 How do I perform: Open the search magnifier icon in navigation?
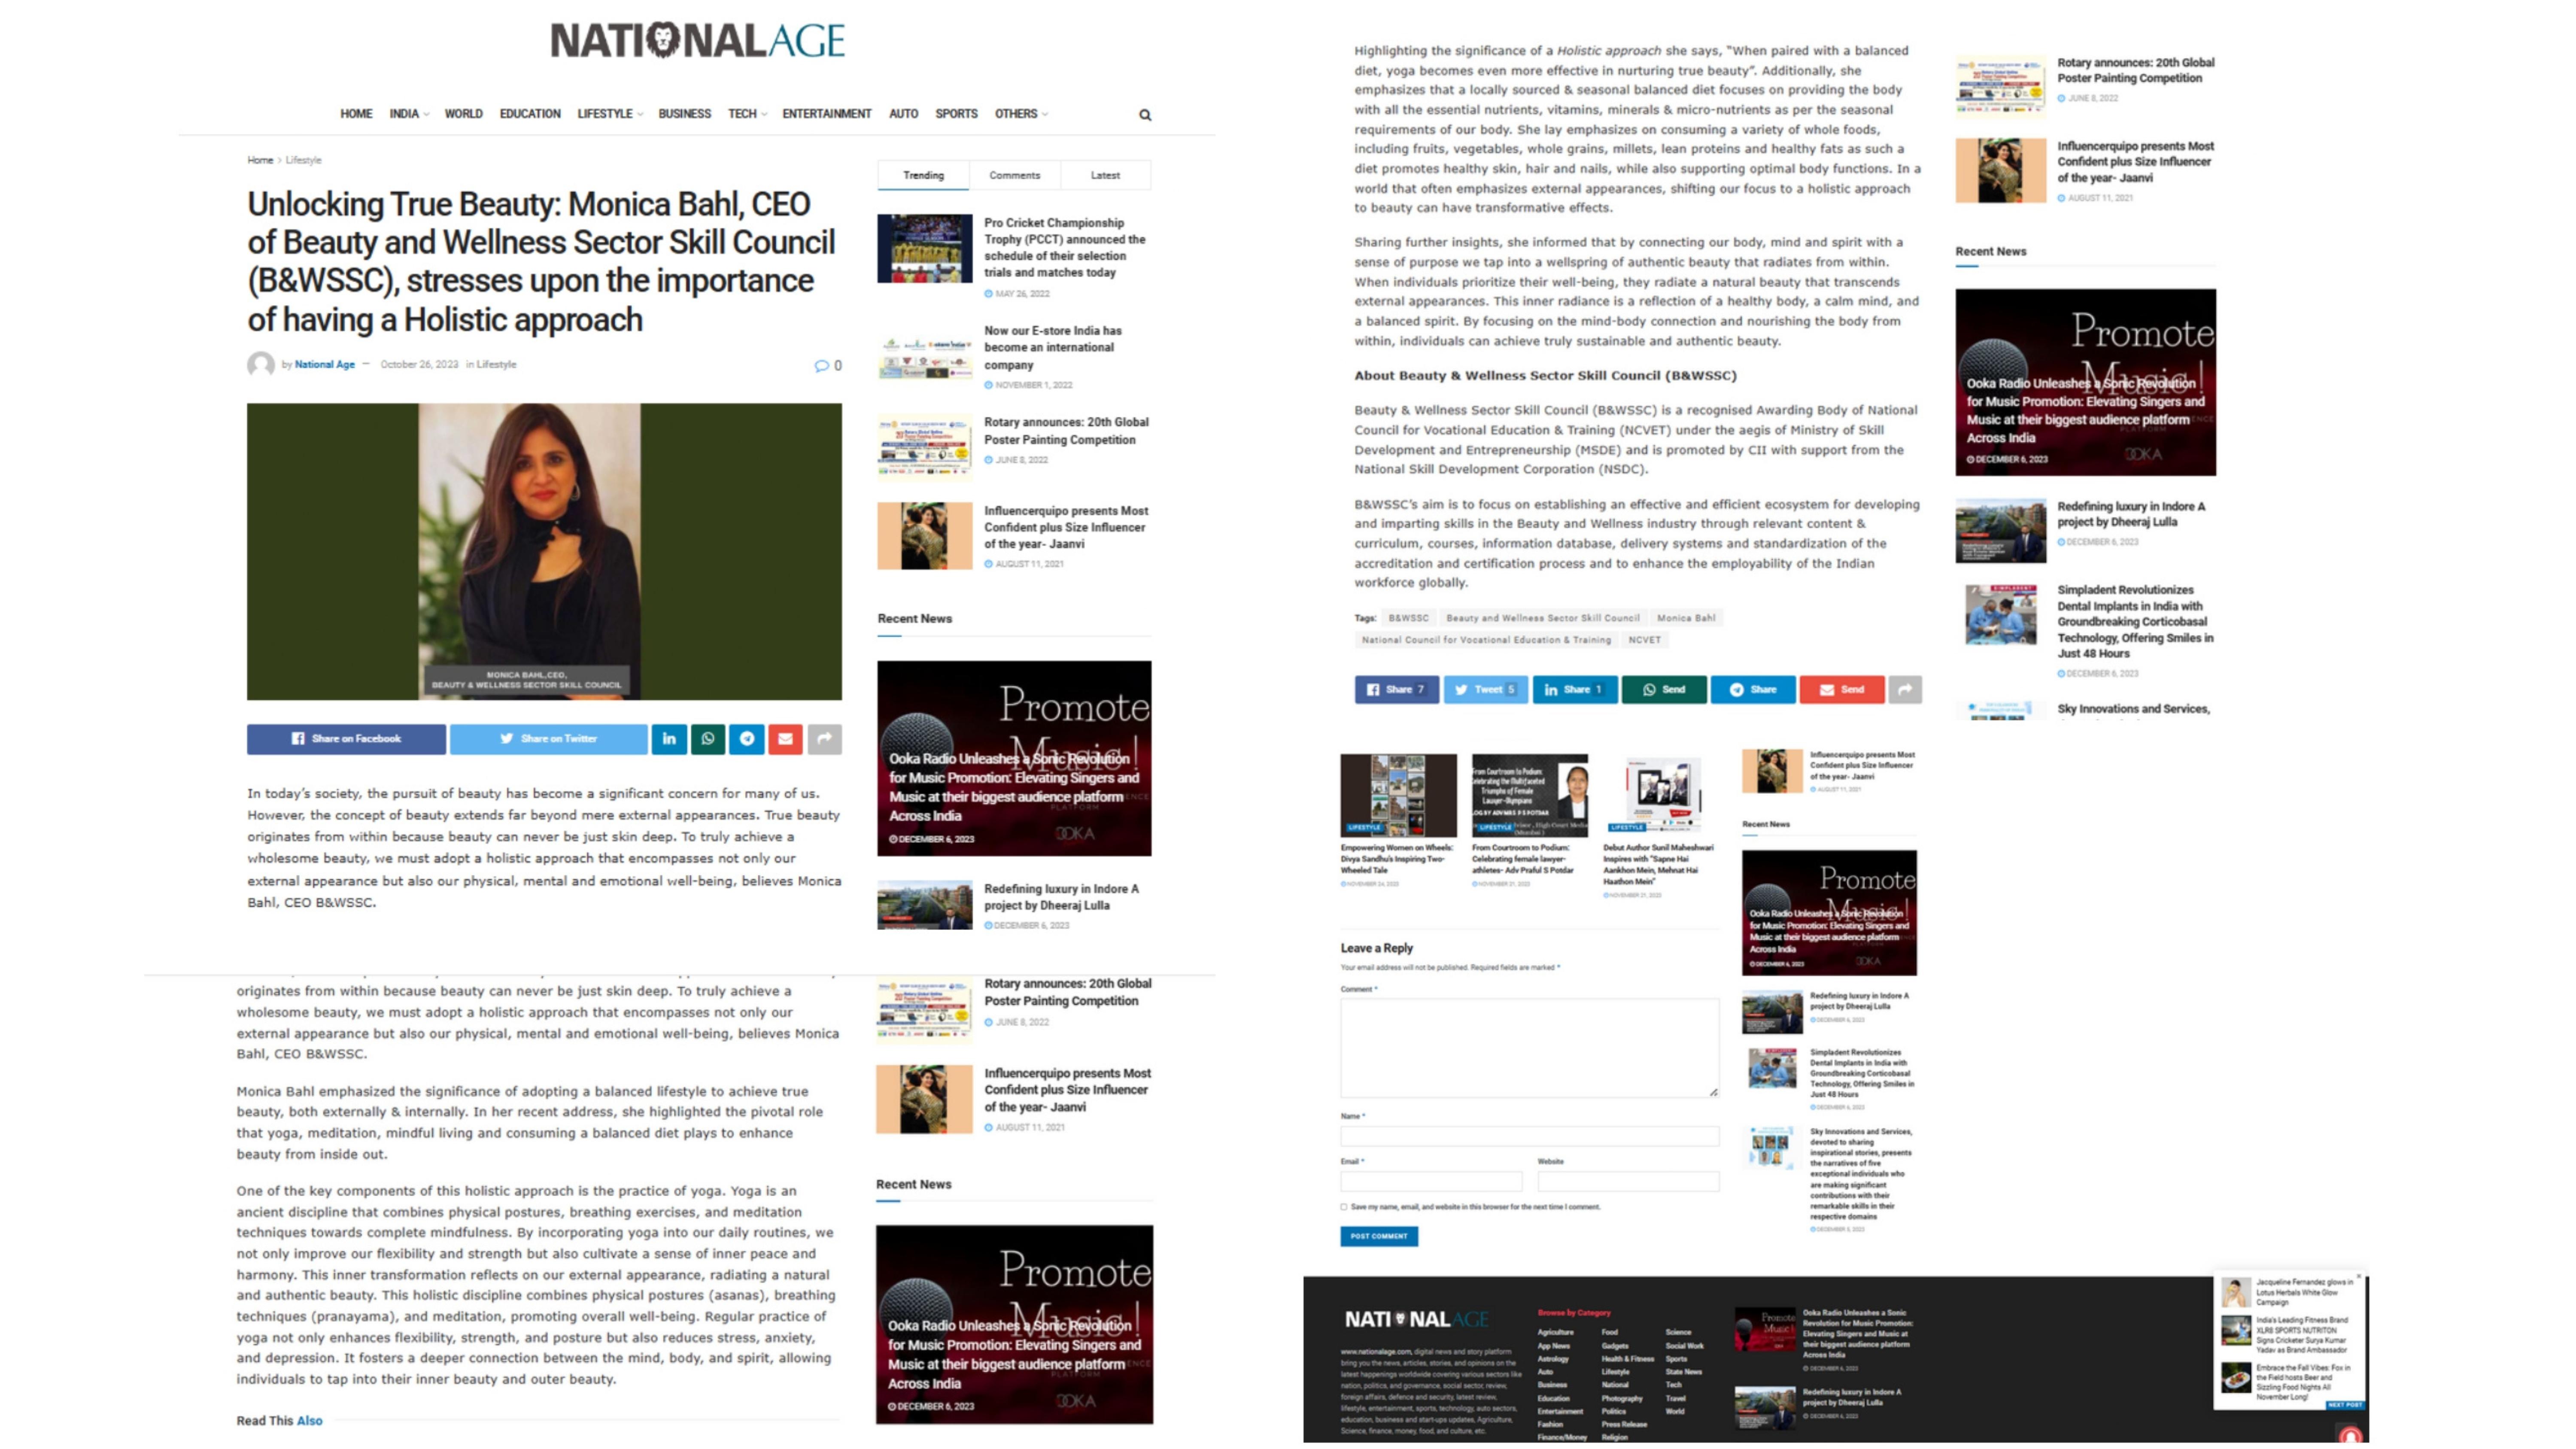point(1145,115)
